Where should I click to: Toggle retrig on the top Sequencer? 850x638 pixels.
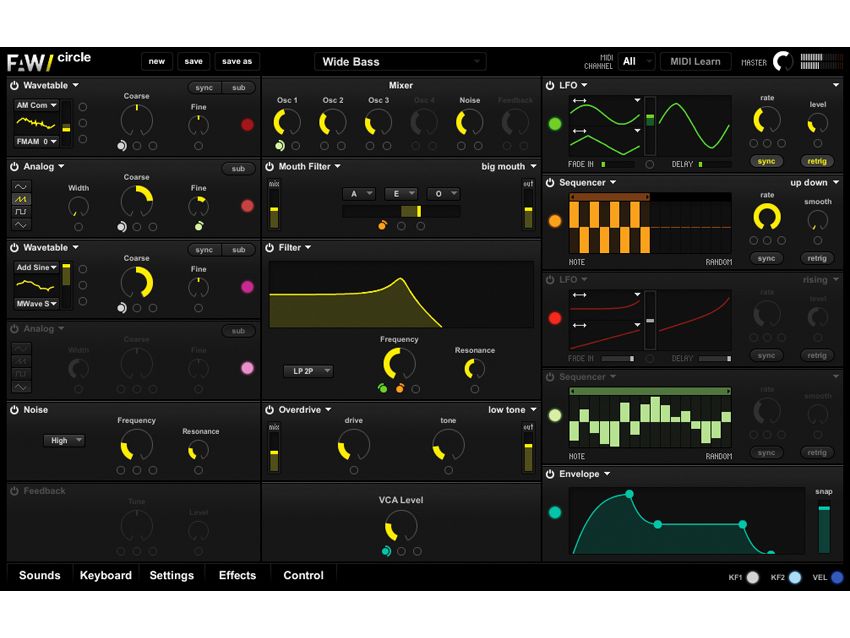pos(817,258)
